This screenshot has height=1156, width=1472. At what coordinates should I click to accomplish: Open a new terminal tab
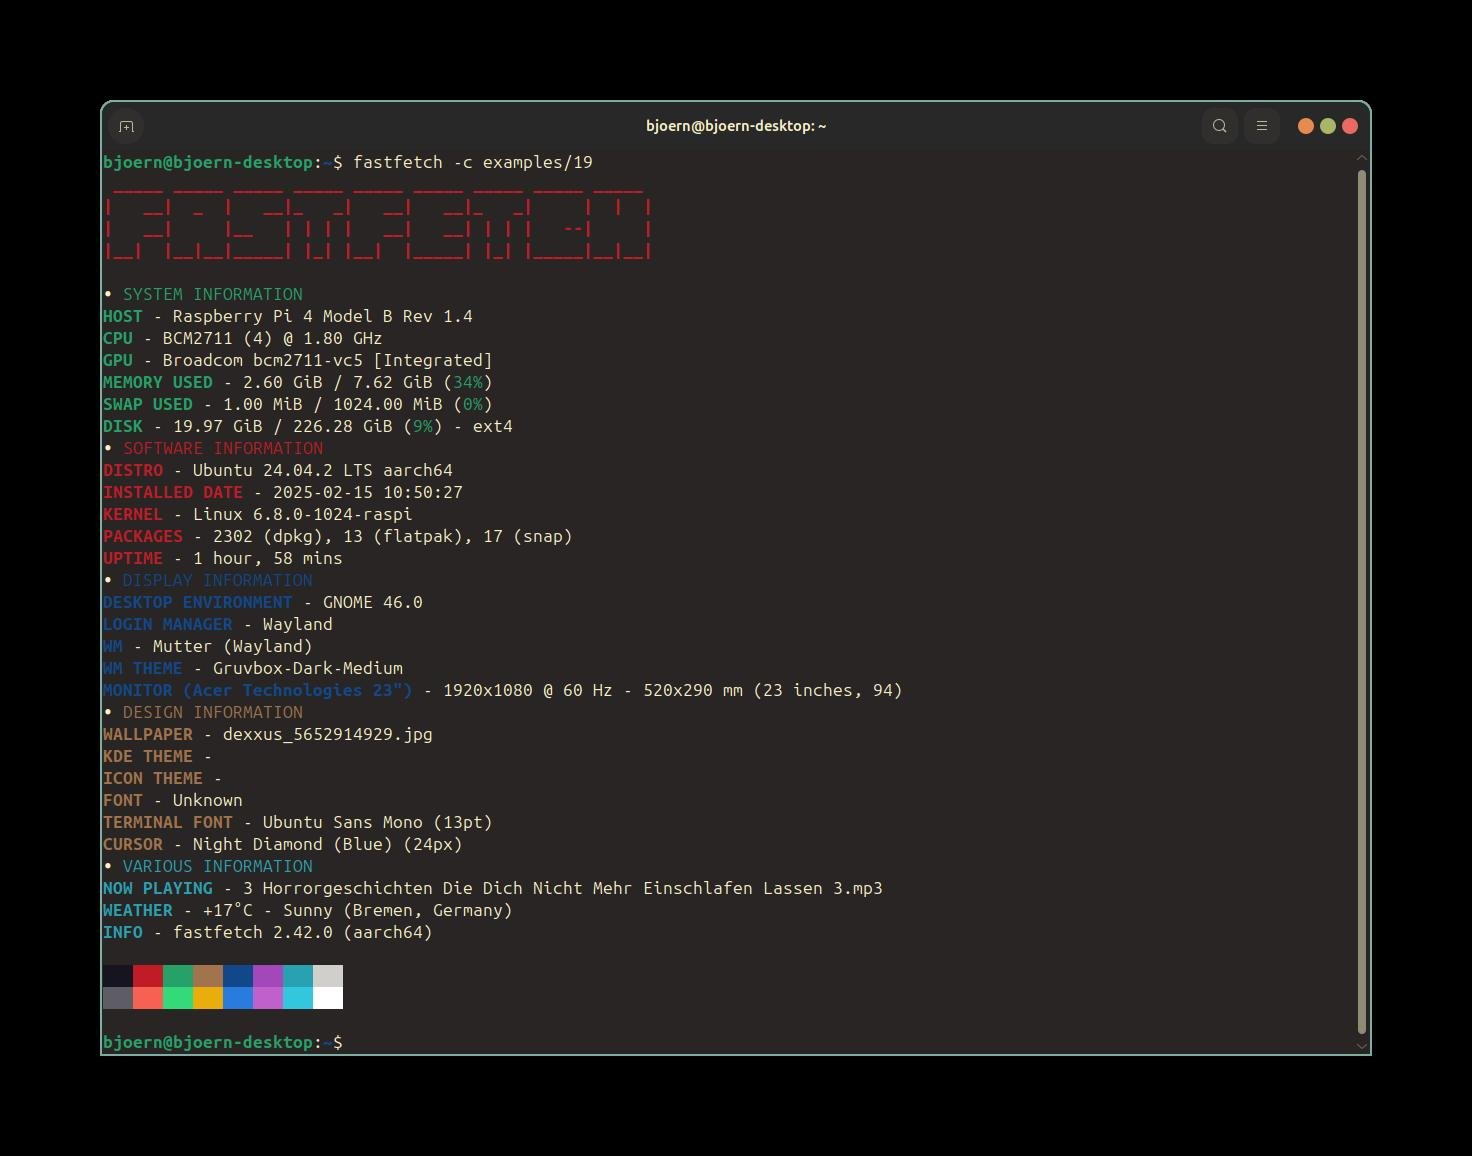tap(126, 126)
